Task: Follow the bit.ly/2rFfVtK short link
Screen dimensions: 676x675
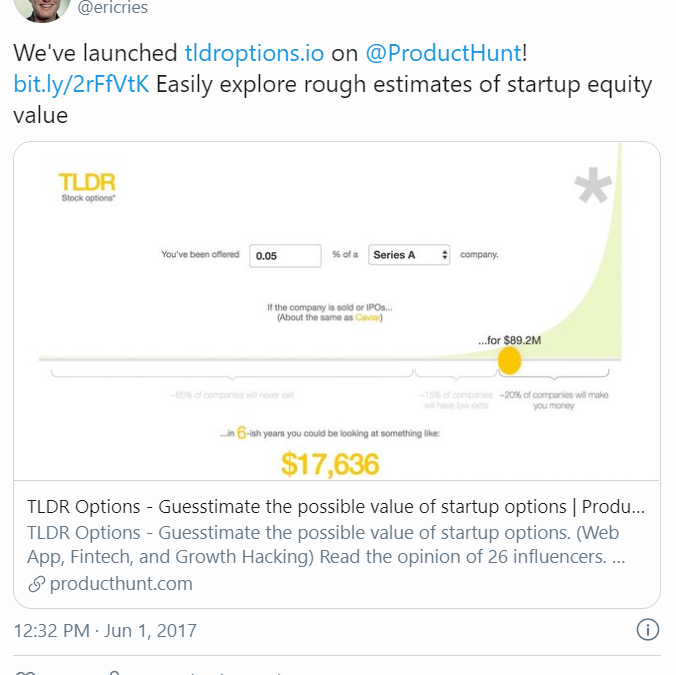Action: (x=82, y=84)
